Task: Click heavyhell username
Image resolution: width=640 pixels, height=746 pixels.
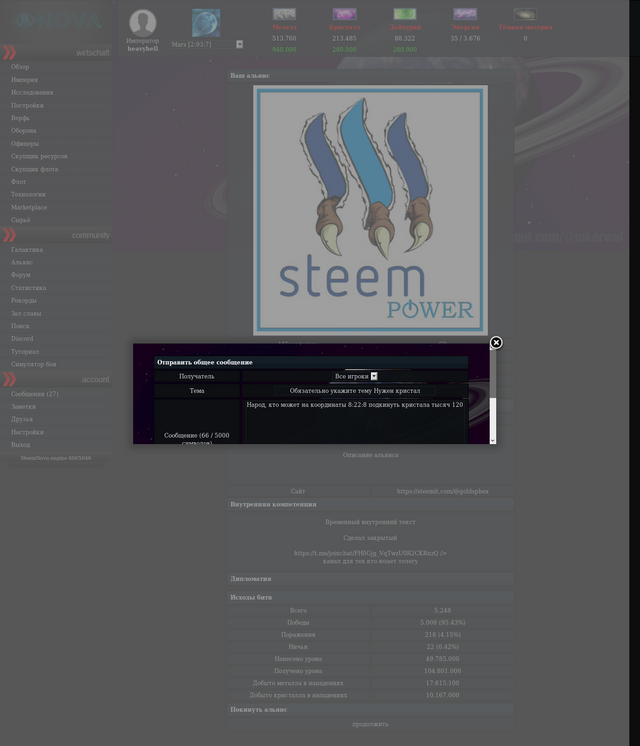Action: pyautogui.click(x=143, y=49)
